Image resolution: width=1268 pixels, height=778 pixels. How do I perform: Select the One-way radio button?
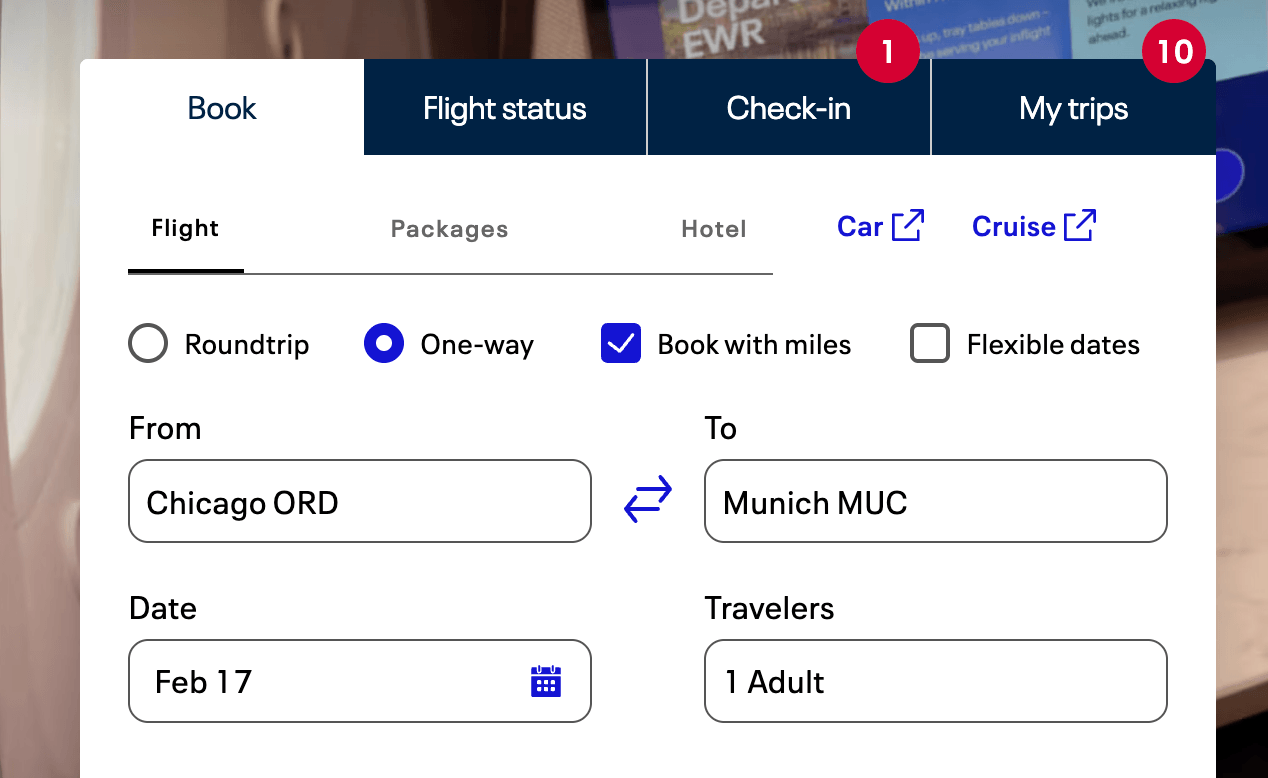pos(384,344)
